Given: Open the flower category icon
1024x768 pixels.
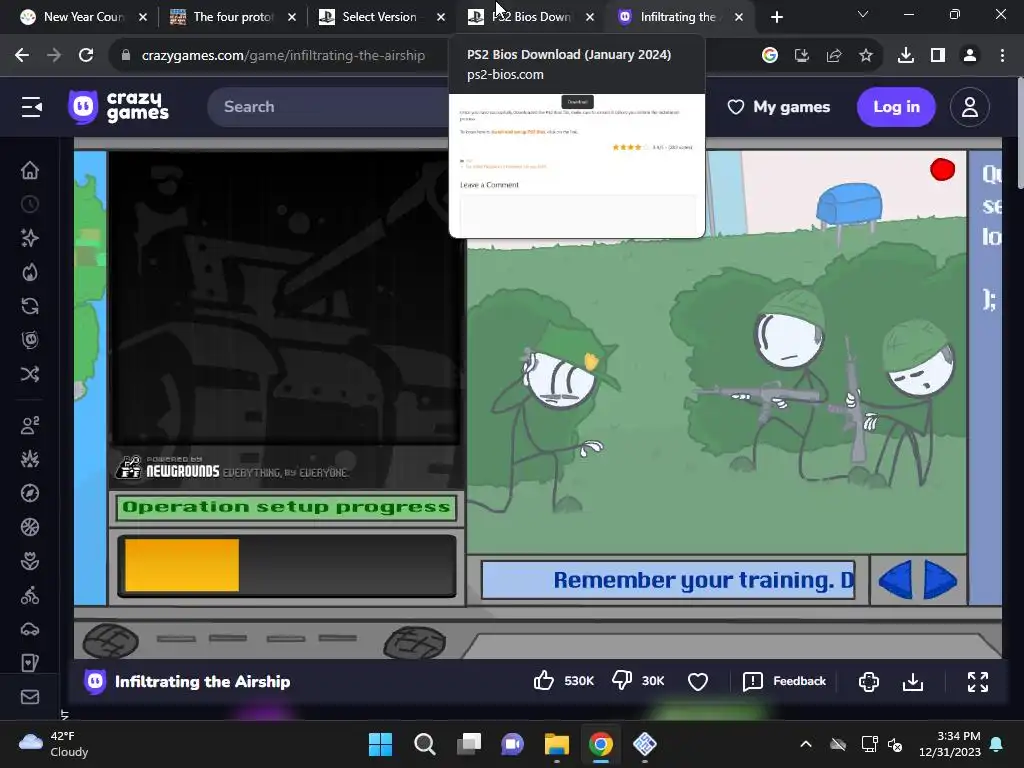Looking at the screenshot, I should (29, 561).
